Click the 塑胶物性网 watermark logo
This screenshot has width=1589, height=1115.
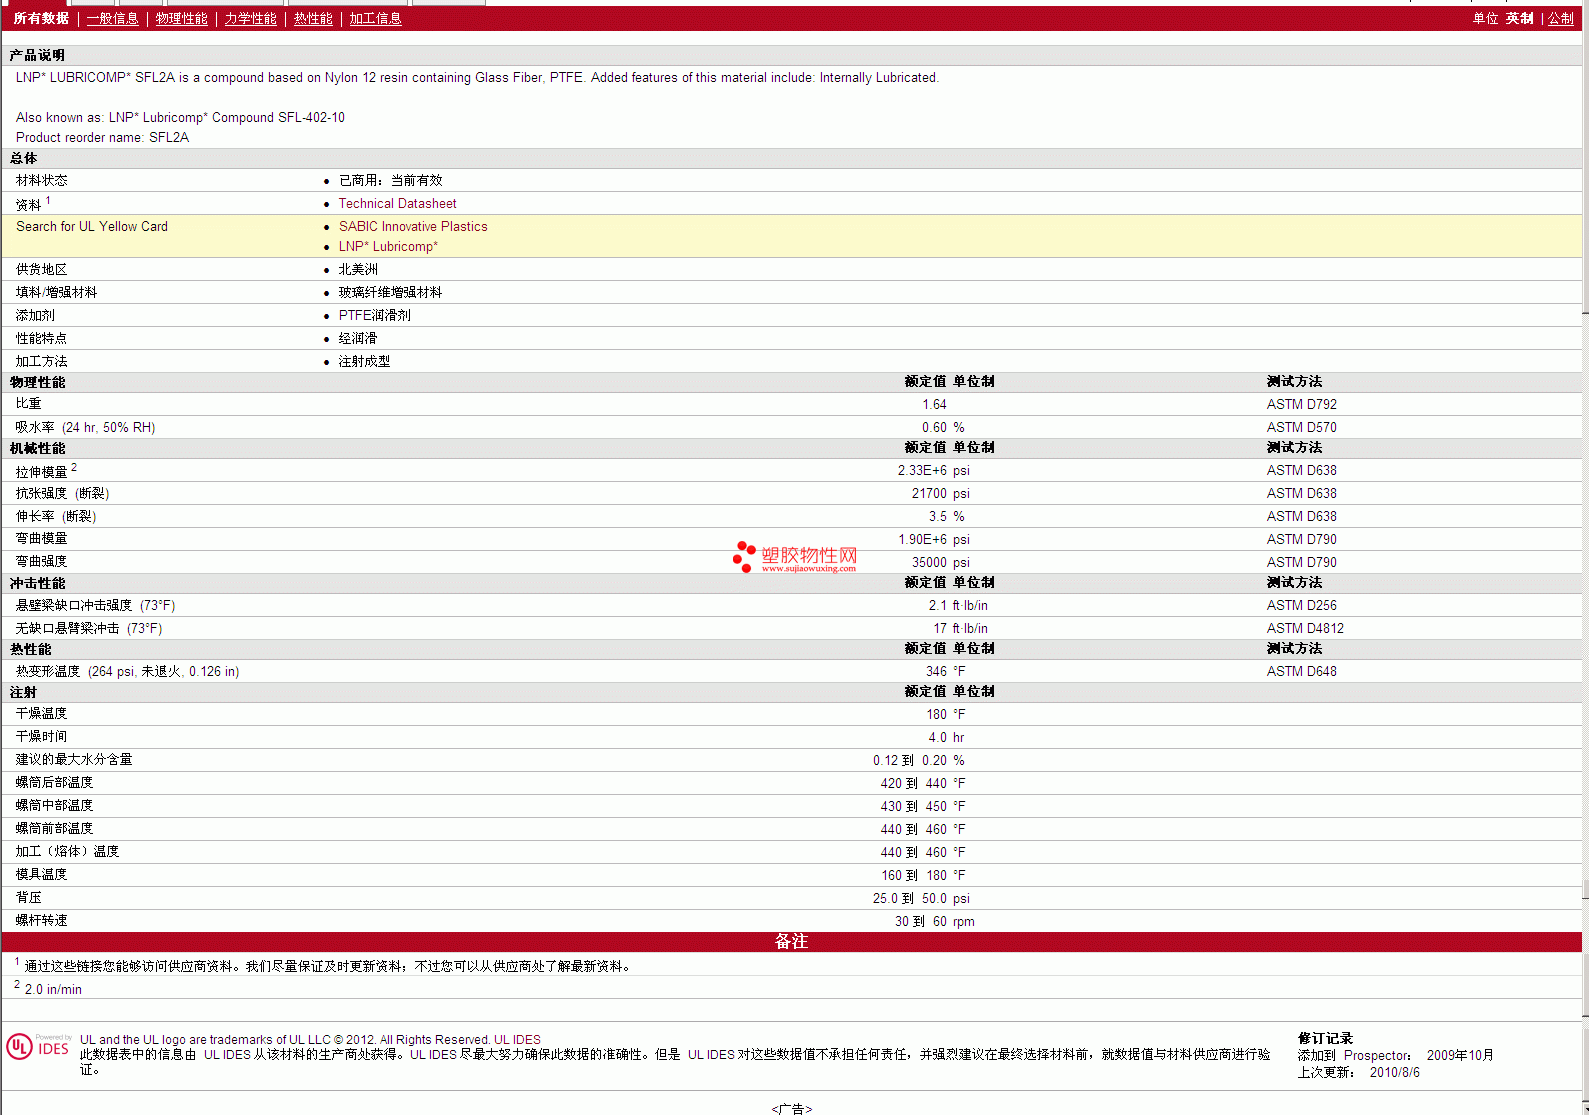tap(795, 557)
